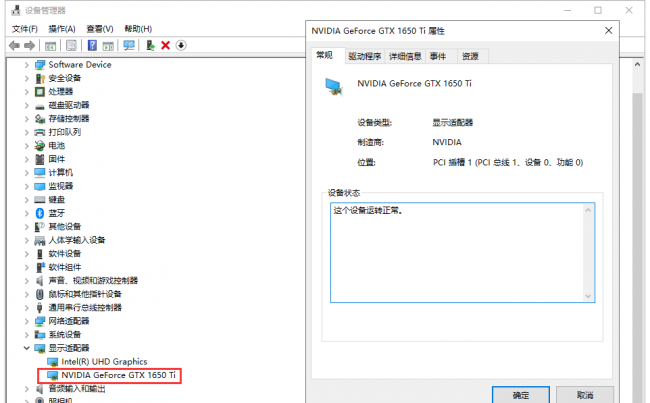Viewport: 650px width, 403px height.
Task: Select the Software Device icon
Action: click(40, 65)
